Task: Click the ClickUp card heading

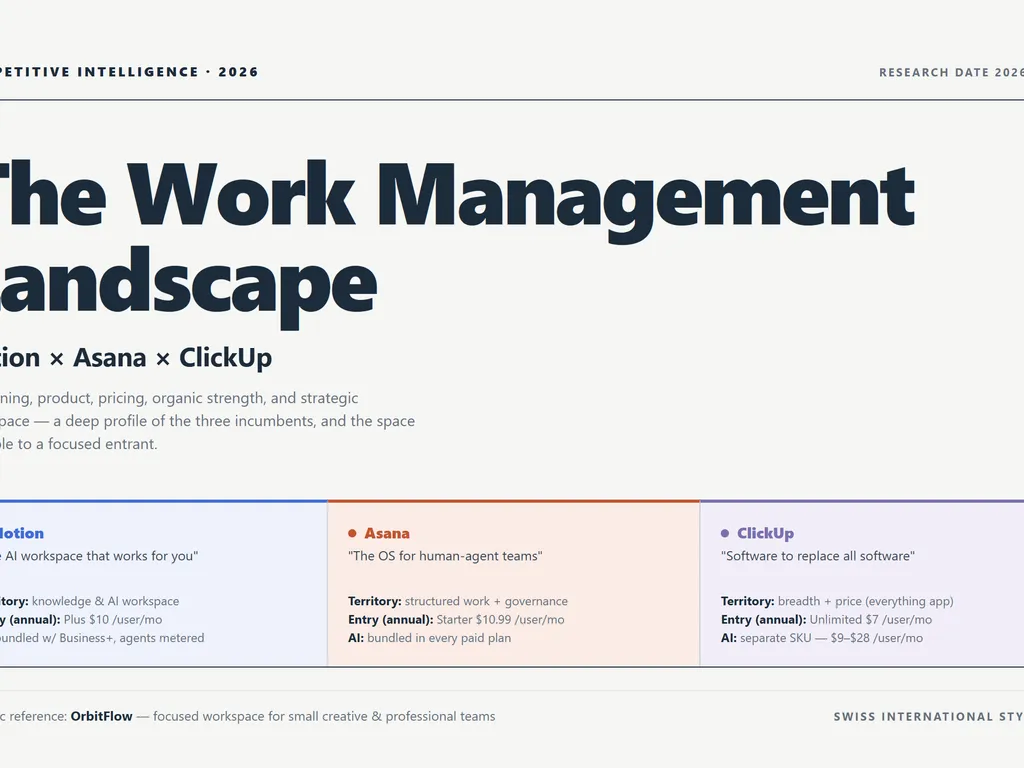Action: (765, 533)
